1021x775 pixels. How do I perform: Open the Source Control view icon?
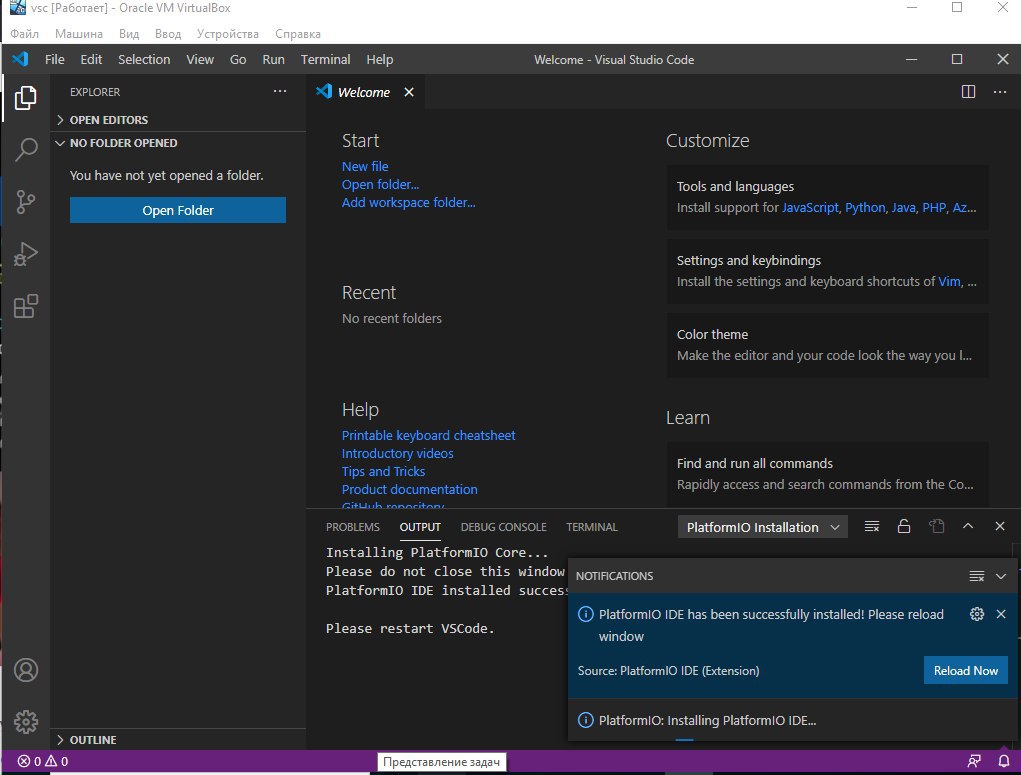pos(25,202)
